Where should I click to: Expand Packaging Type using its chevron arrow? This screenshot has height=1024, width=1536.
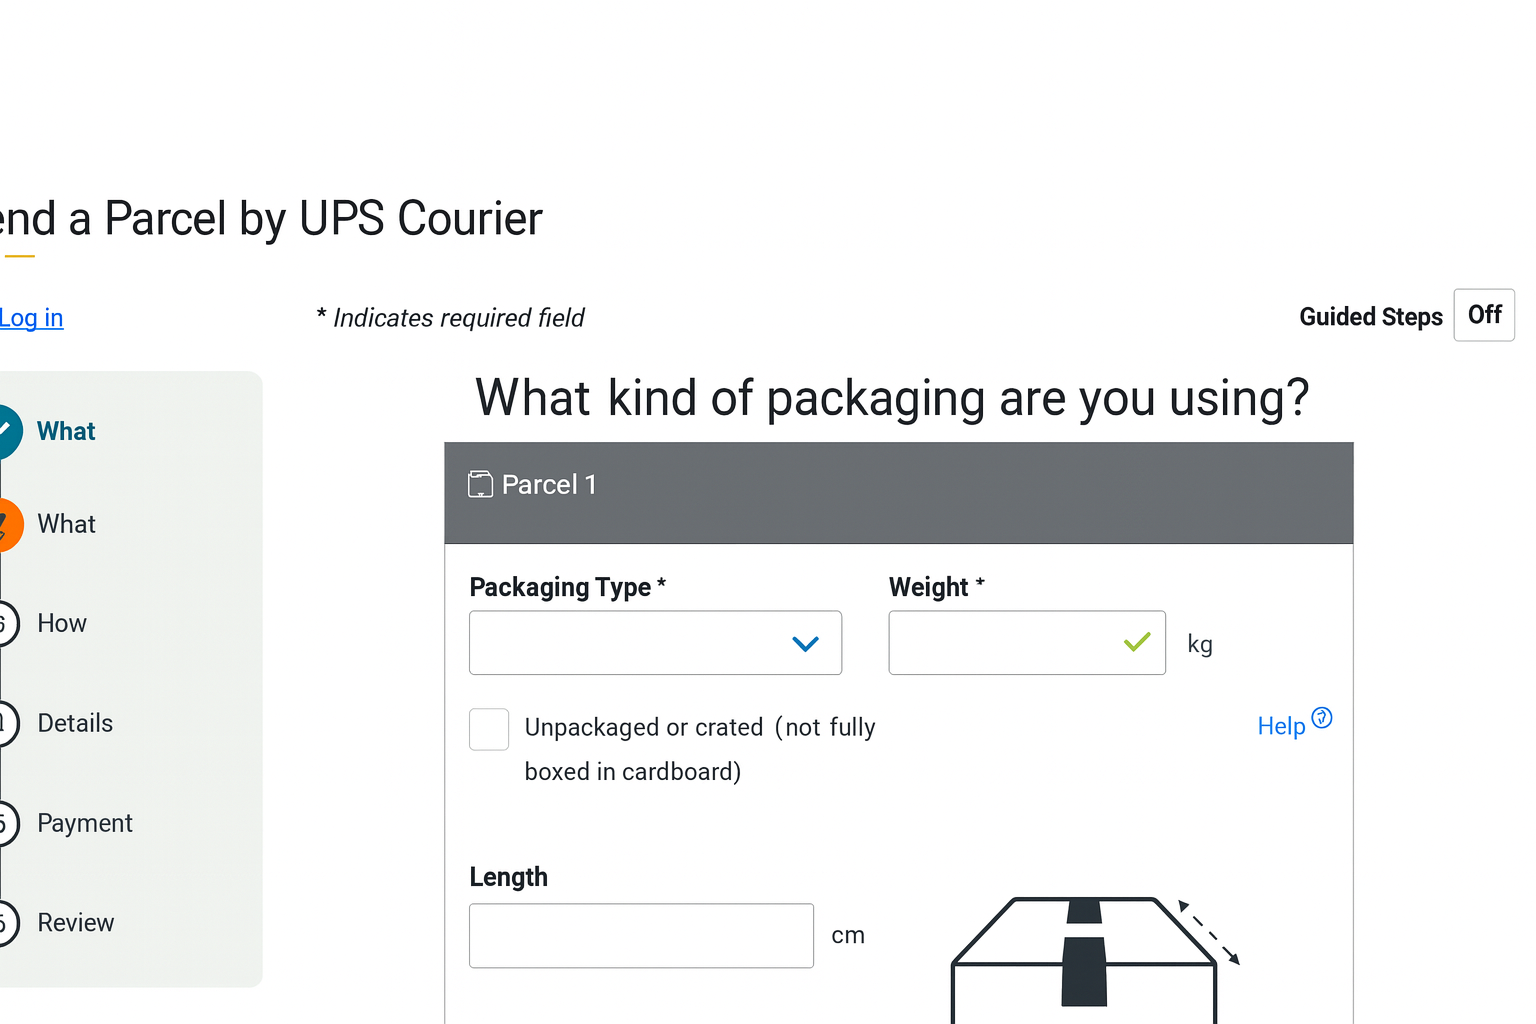805,643
